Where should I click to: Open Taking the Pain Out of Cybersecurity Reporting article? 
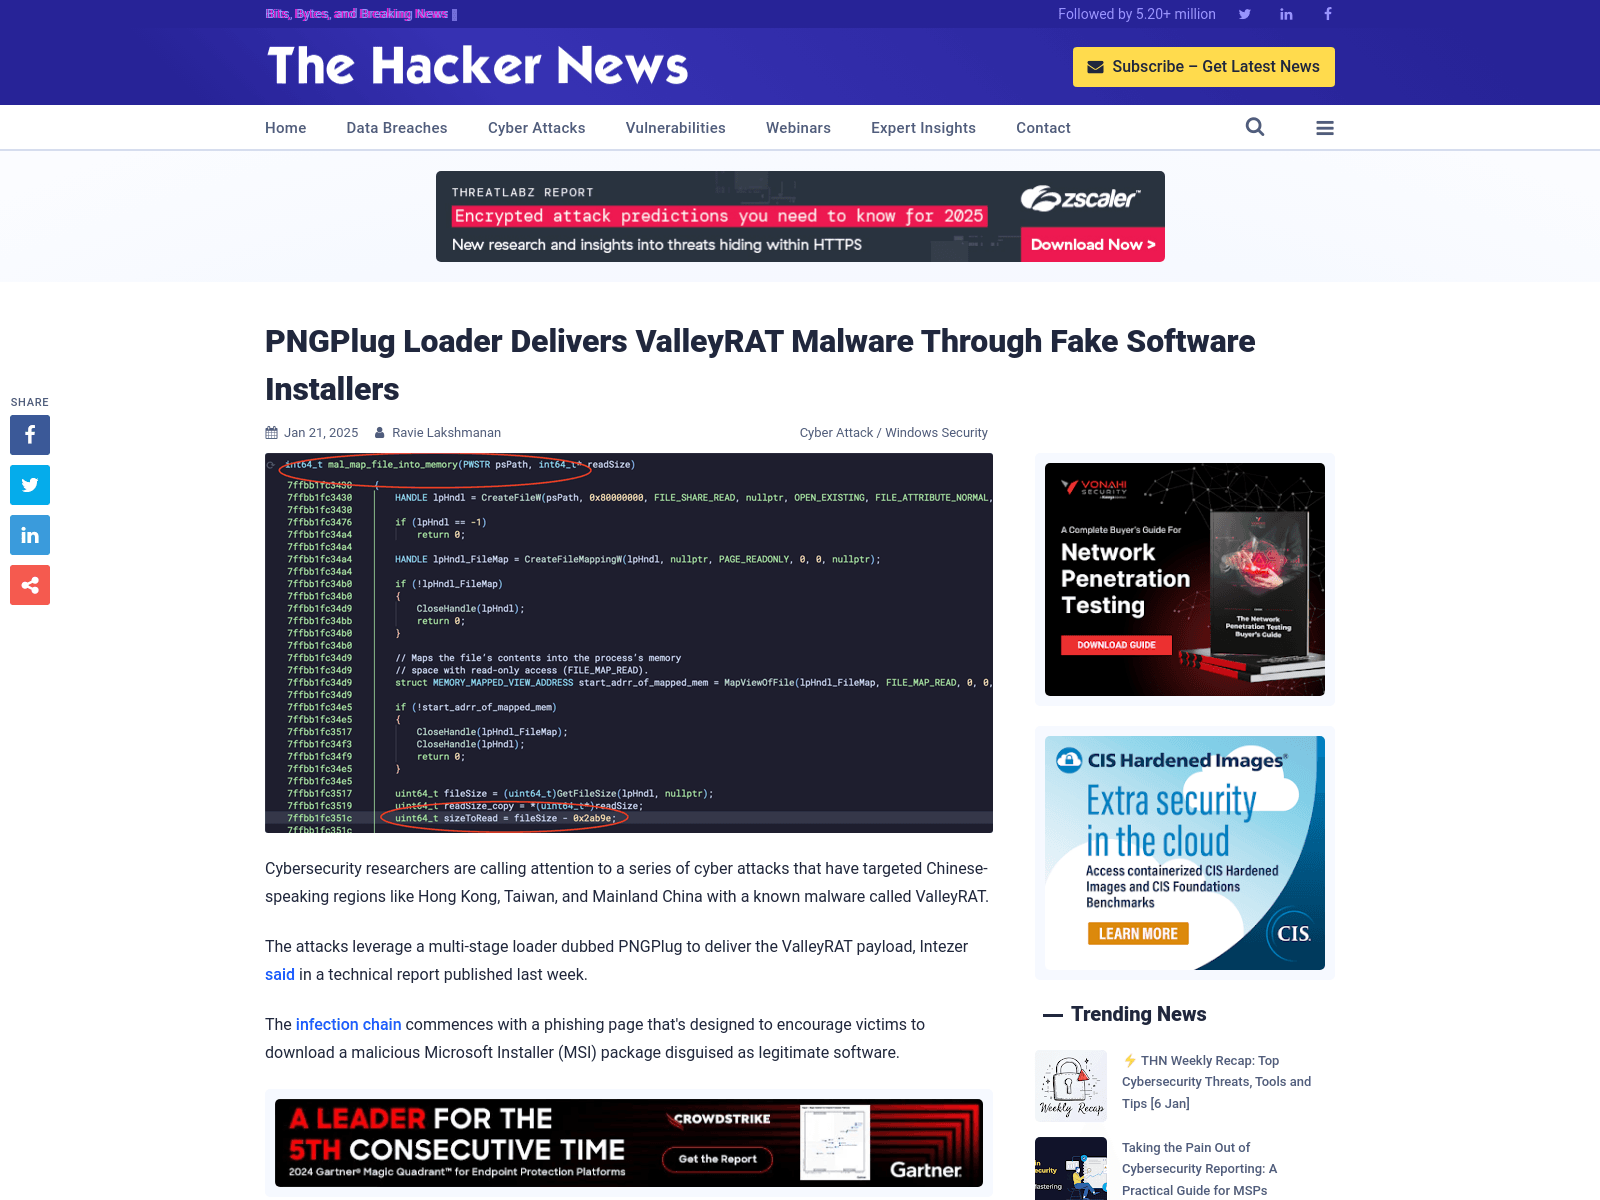pos(1200,1169)
